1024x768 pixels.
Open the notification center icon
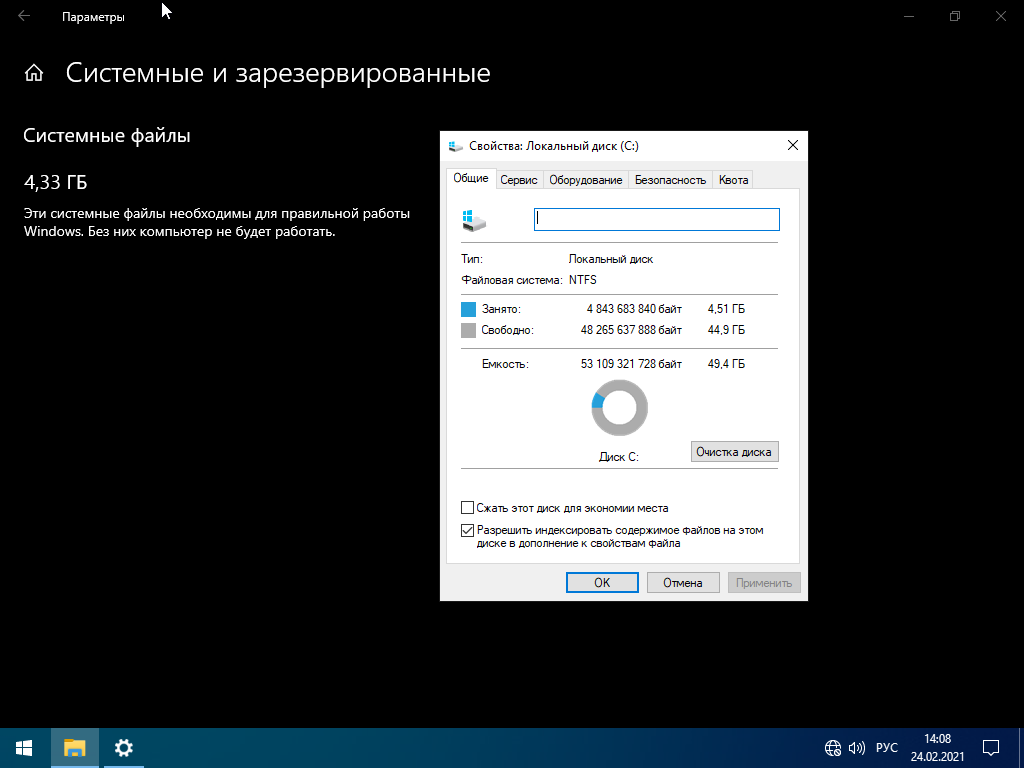[991, 748]
